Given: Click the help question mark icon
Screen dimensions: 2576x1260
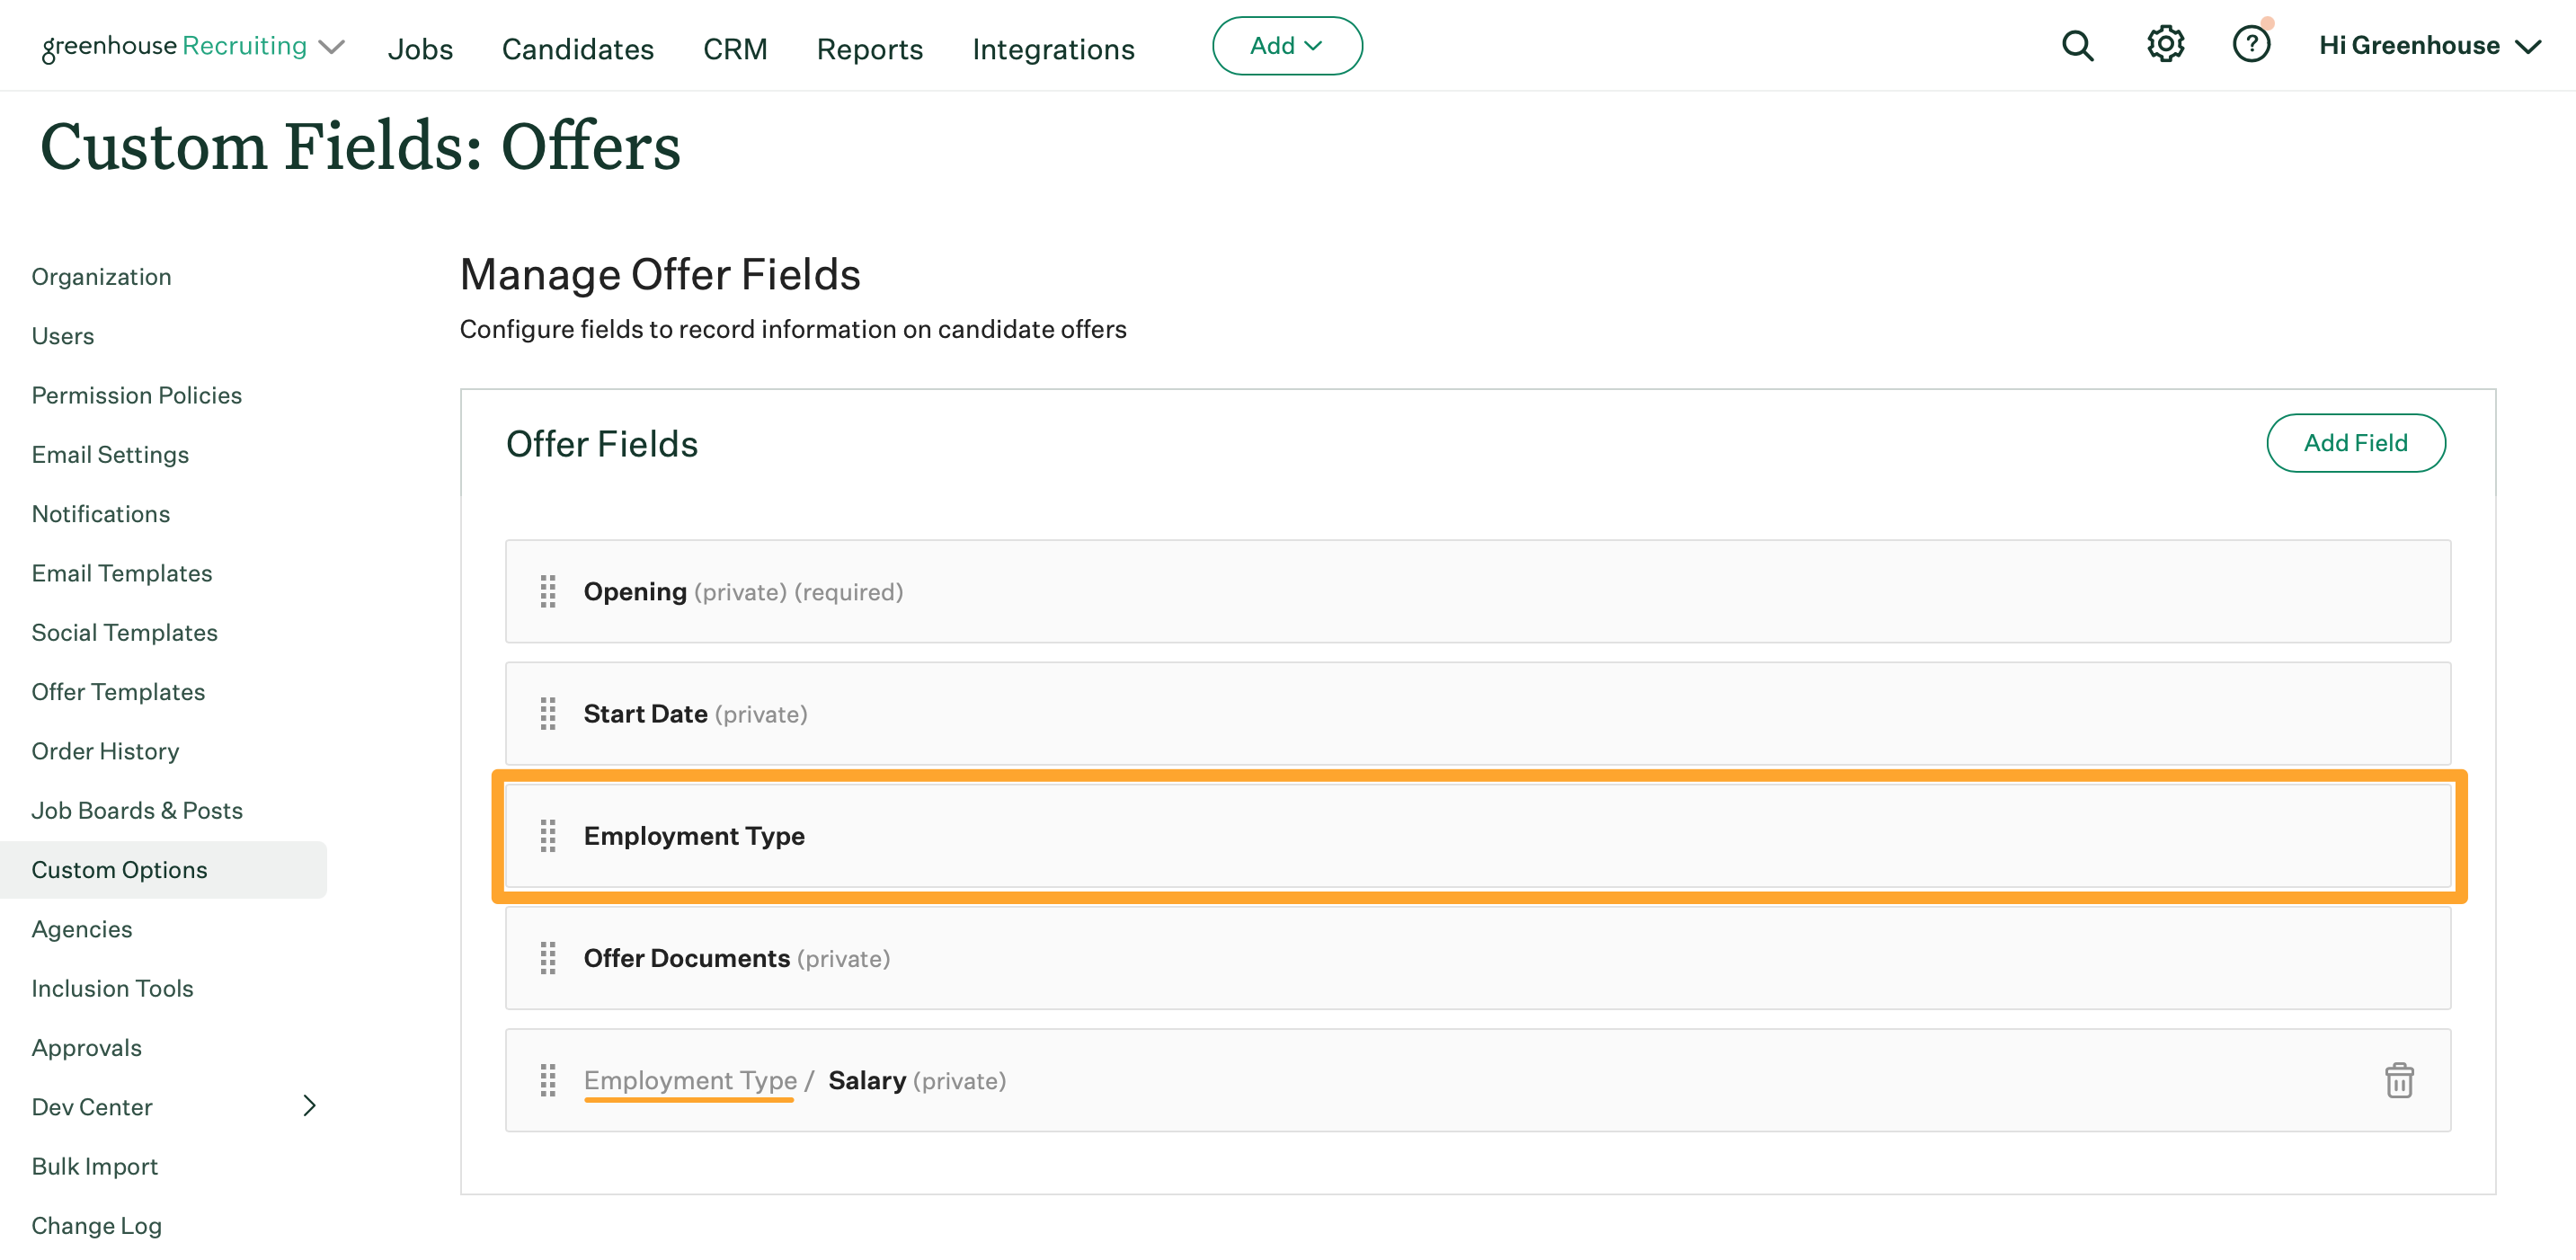Looking at the screenshot, I should tap(2251, 45).
